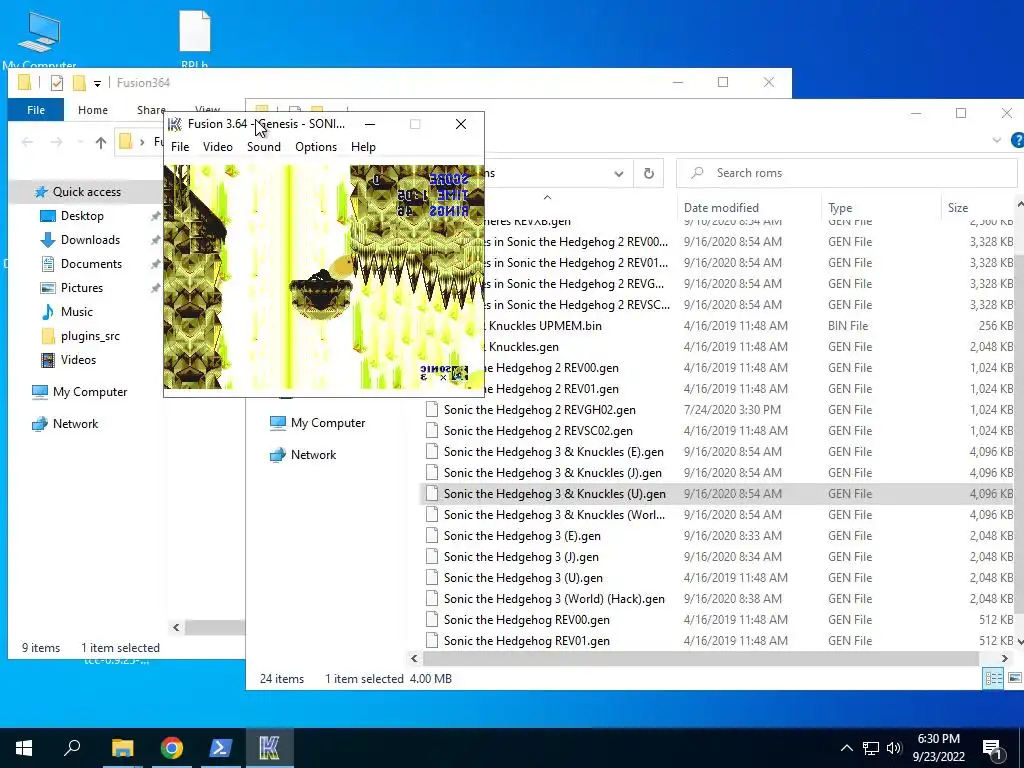The image size is (1024, 768).
Task: Select file Sonic the Hedgehog 2 REVGH02.gen
Action: pos(539,410)
